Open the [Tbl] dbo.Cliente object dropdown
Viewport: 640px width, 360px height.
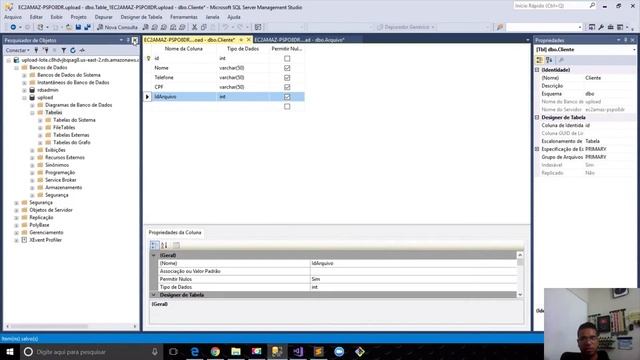634,50
